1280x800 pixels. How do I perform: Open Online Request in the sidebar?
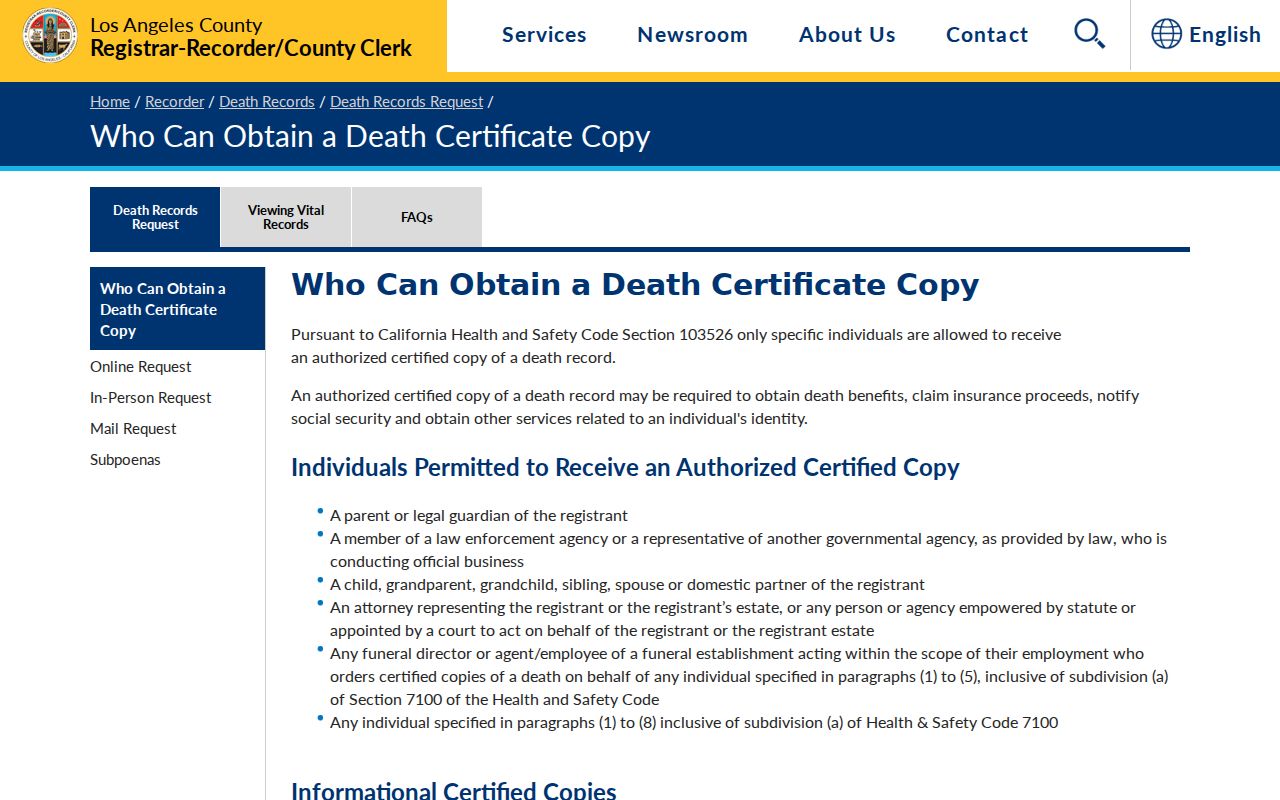[x=141, y=367]
